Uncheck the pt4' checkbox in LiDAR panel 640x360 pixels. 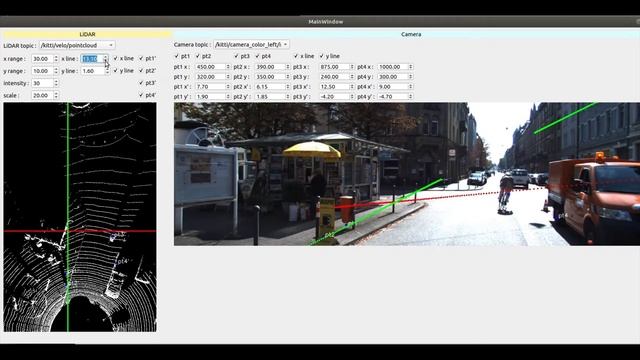(141, 95)
